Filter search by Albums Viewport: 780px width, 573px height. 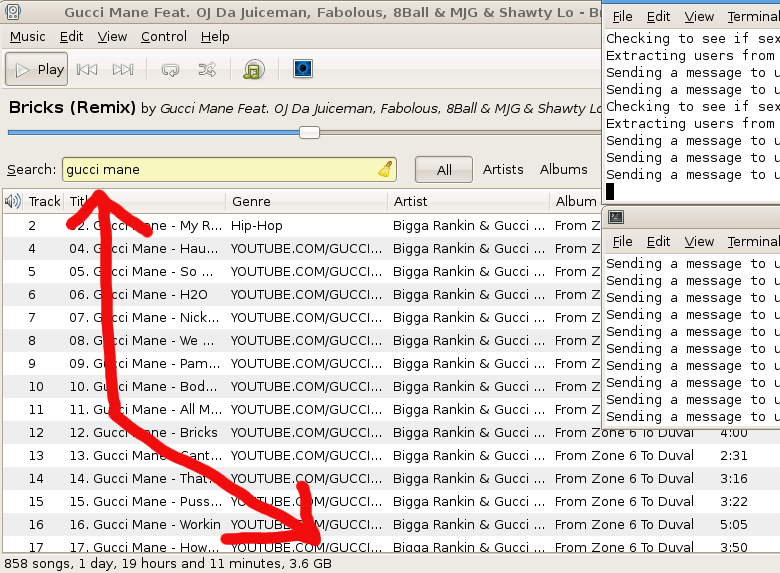click(x=563, y=169)
